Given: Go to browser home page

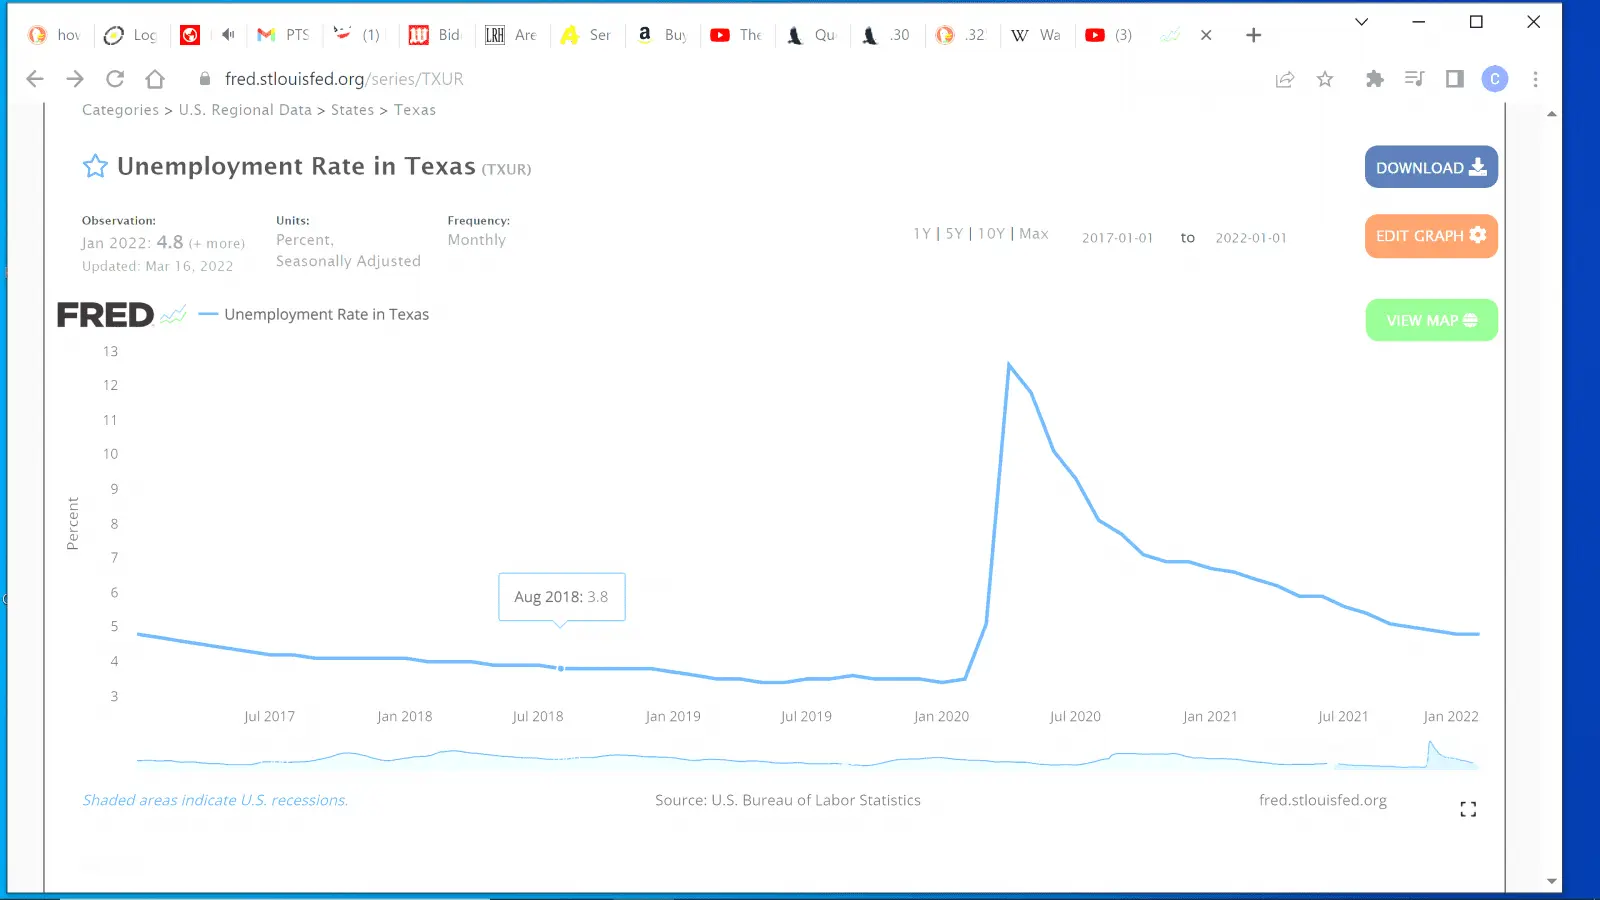Looking at the screenshot, I should 155,79.
